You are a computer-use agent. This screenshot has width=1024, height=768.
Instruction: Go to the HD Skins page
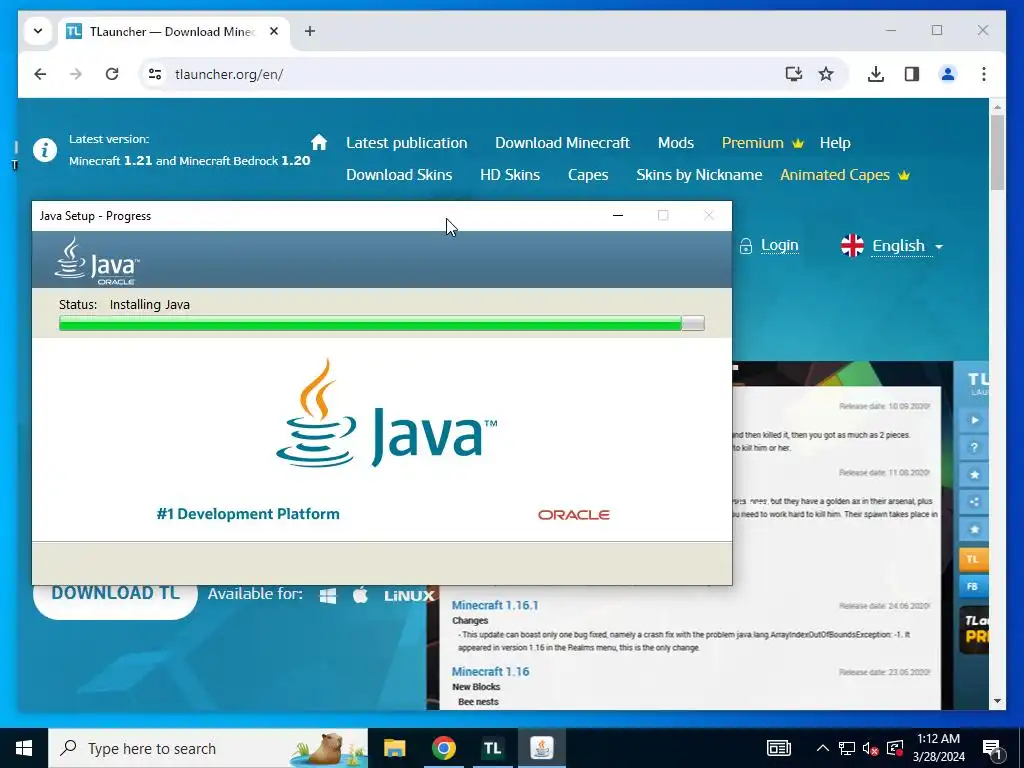click(x=509, y=174)
